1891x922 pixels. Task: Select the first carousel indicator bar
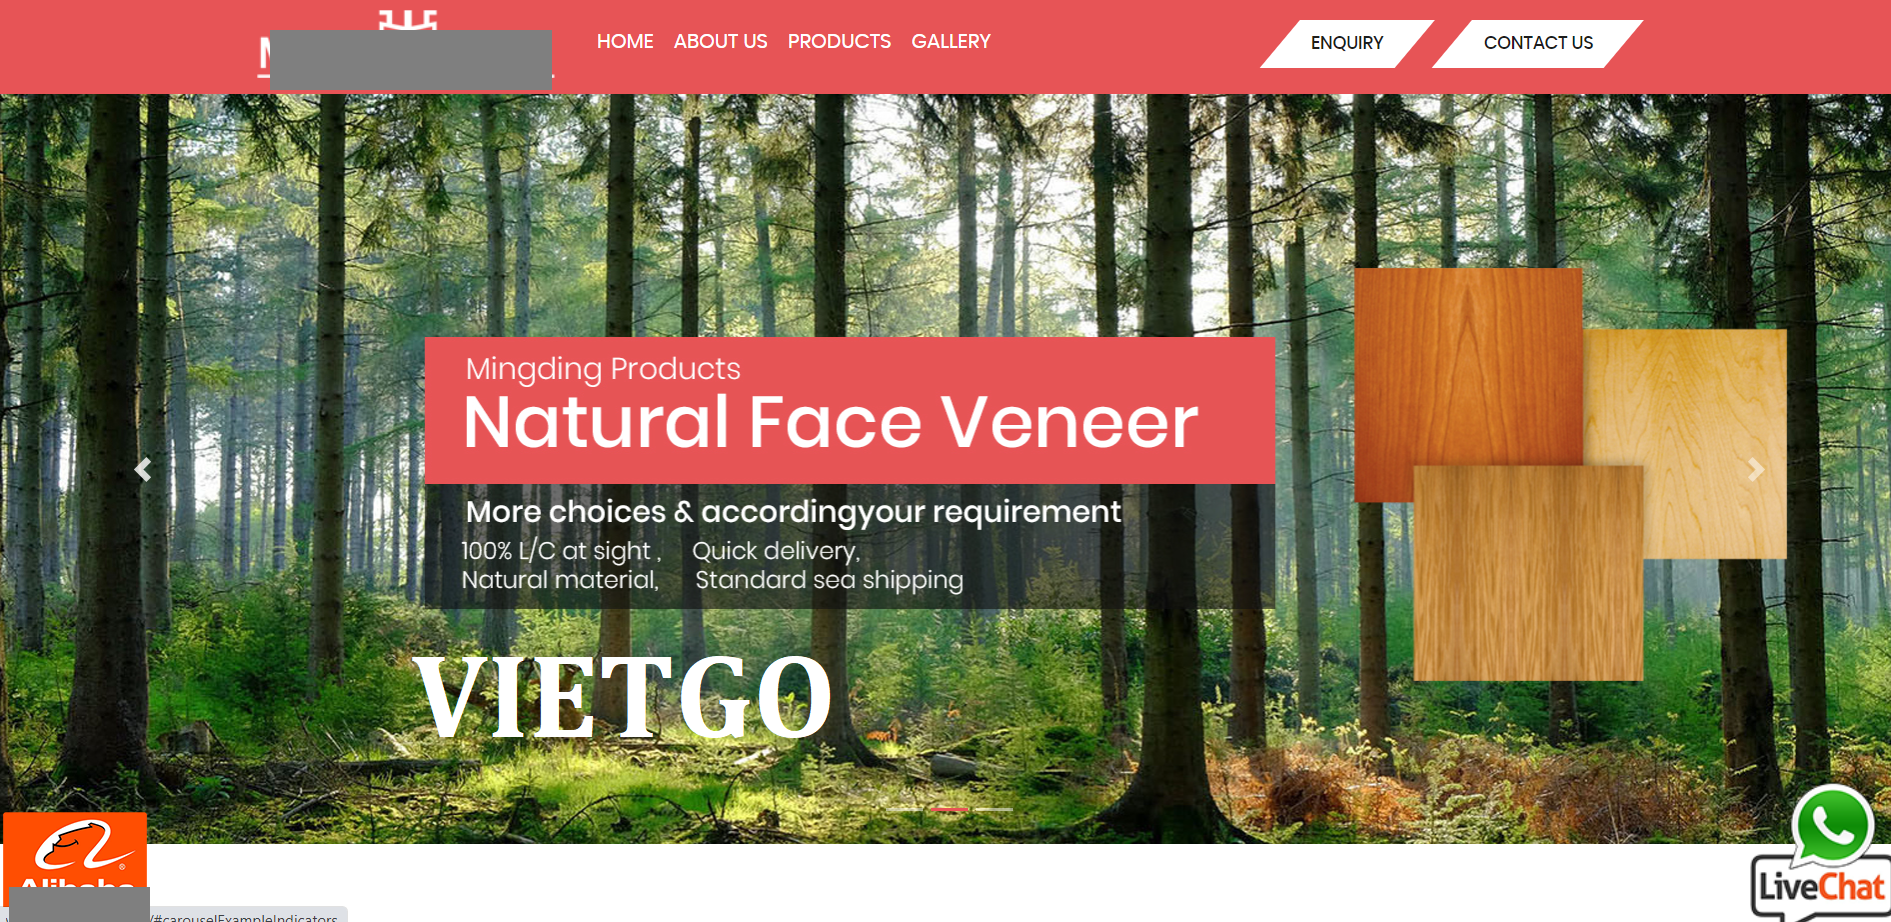tap(905, 809)
